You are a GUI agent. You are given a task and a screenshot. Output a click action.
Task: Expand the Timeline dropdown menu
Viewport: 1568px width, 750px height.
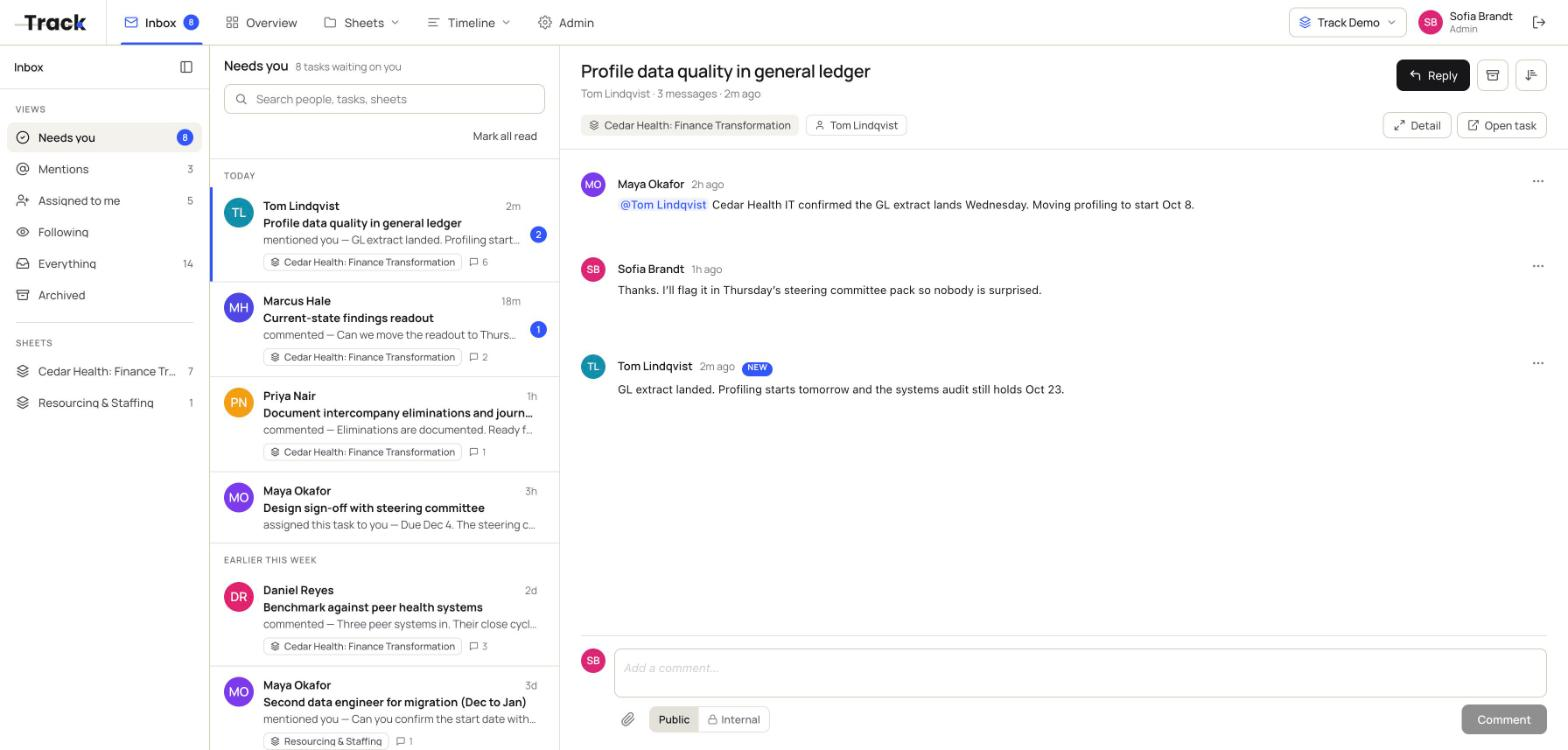click(x=469, y=22)
